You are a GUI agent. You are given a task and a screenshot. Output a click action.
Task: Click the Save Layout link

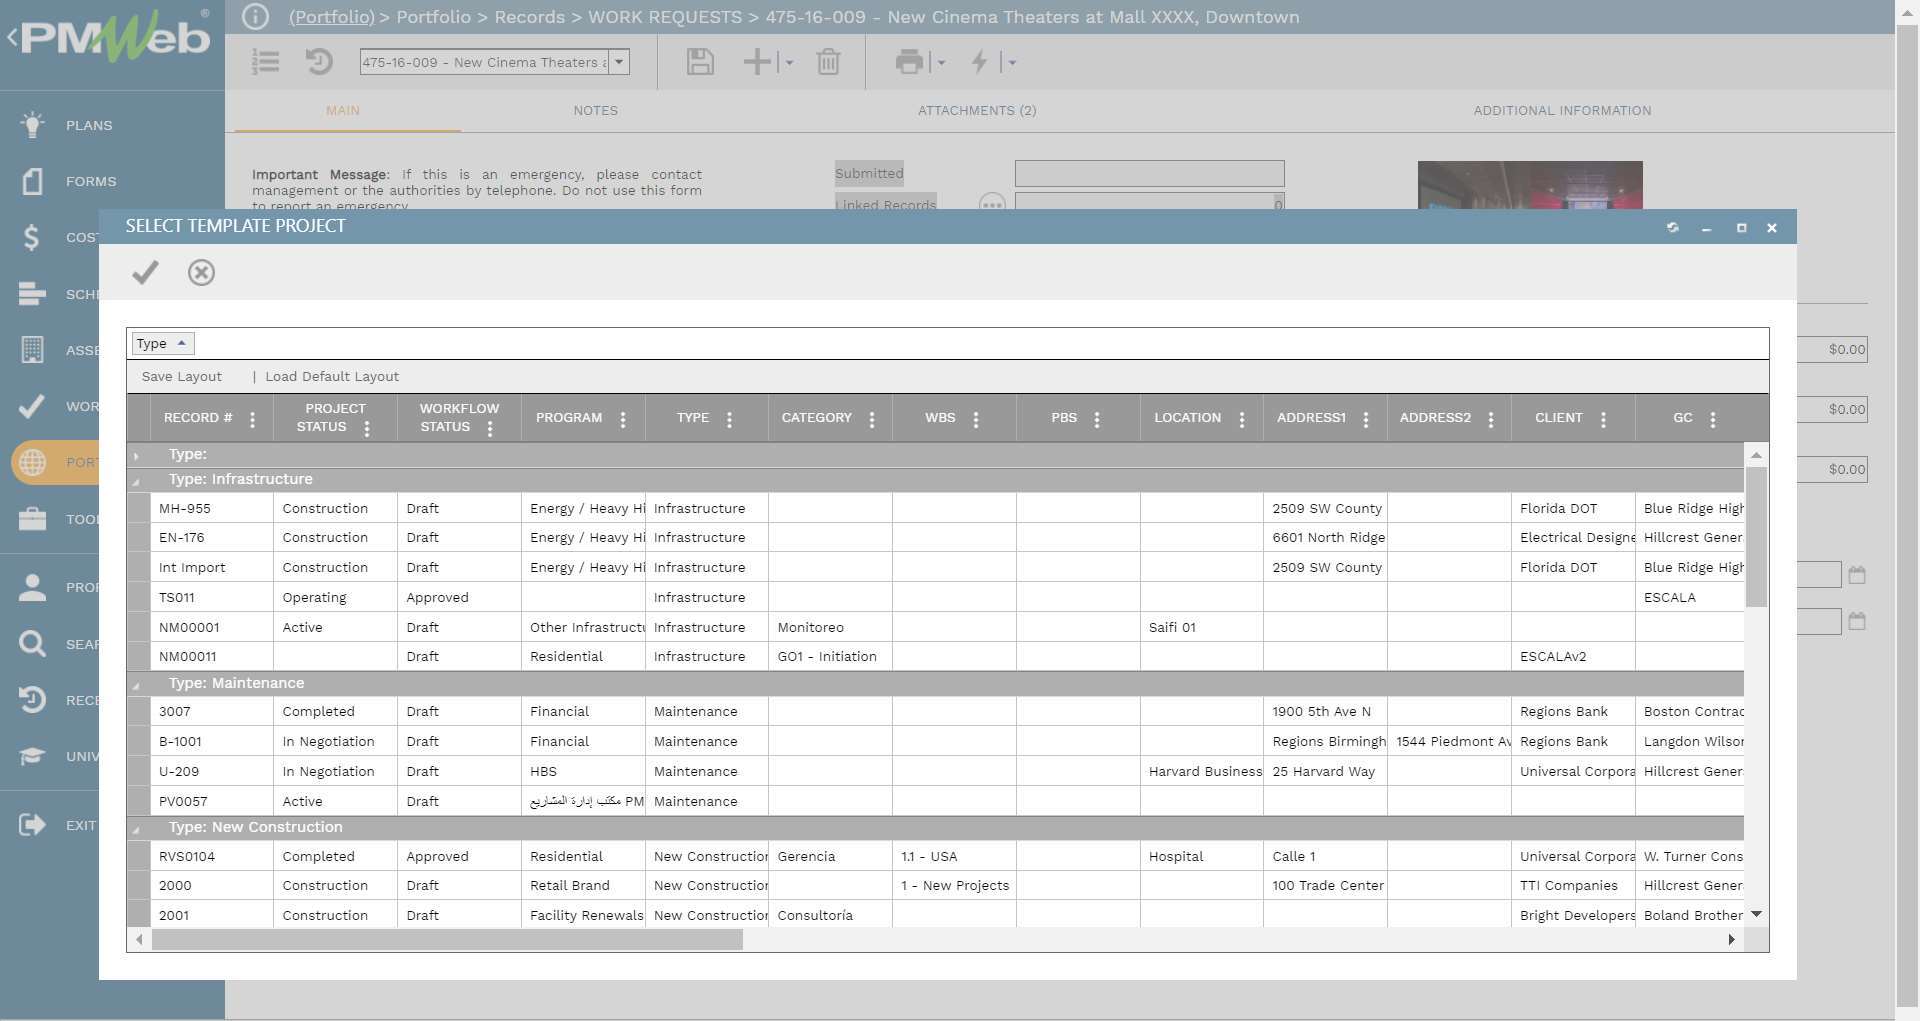tap(181, 376)
